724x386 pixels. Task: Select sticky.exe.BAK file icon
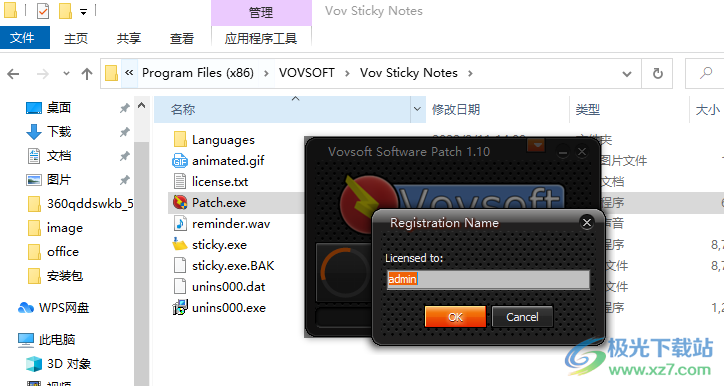[180, 265]
